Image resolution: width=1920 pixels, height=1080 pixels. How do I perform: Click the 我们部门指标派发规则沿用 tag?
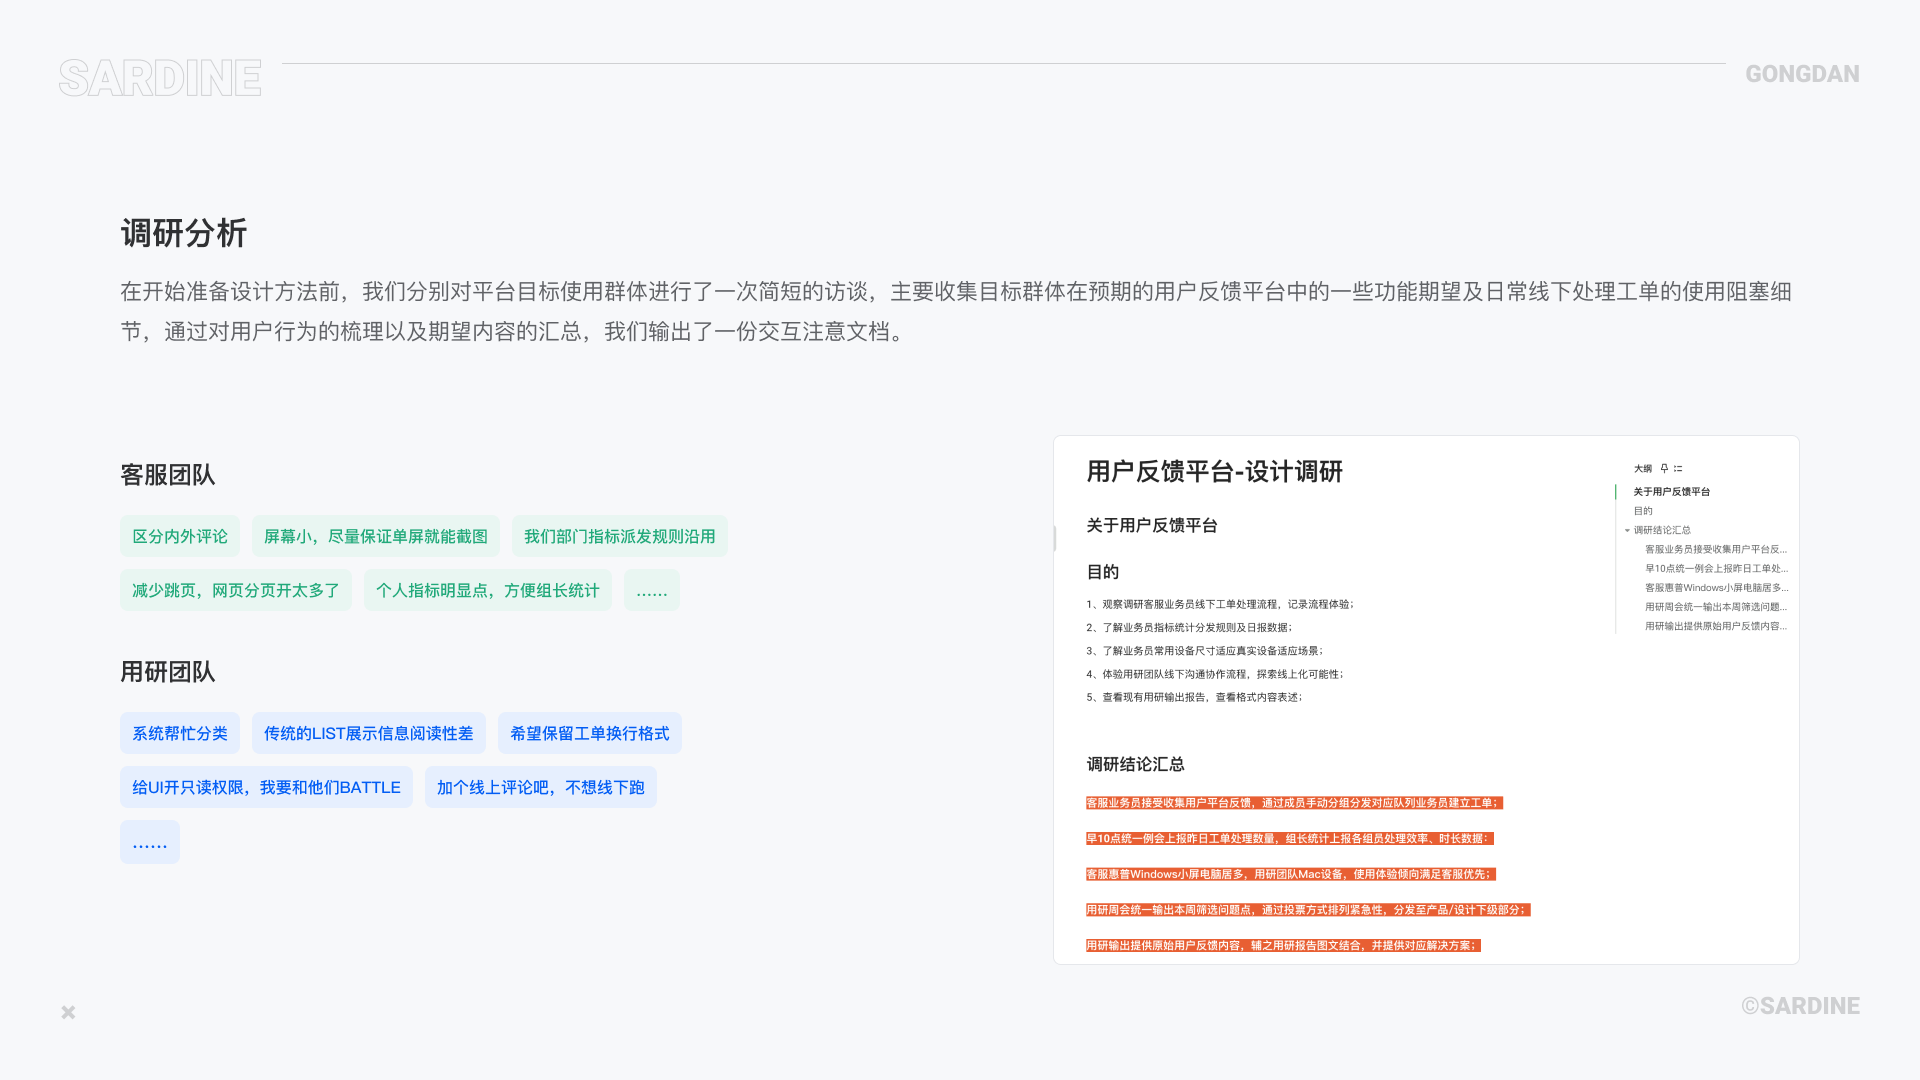pyautogui.click(x=620, y=536)
